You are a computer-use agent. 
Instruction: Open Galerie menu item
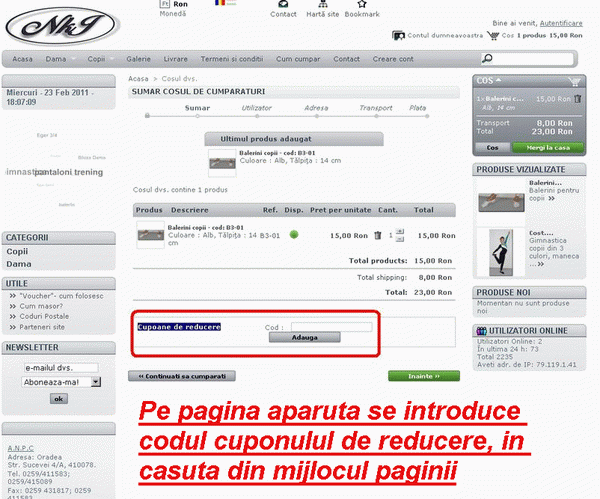[139, 59]
